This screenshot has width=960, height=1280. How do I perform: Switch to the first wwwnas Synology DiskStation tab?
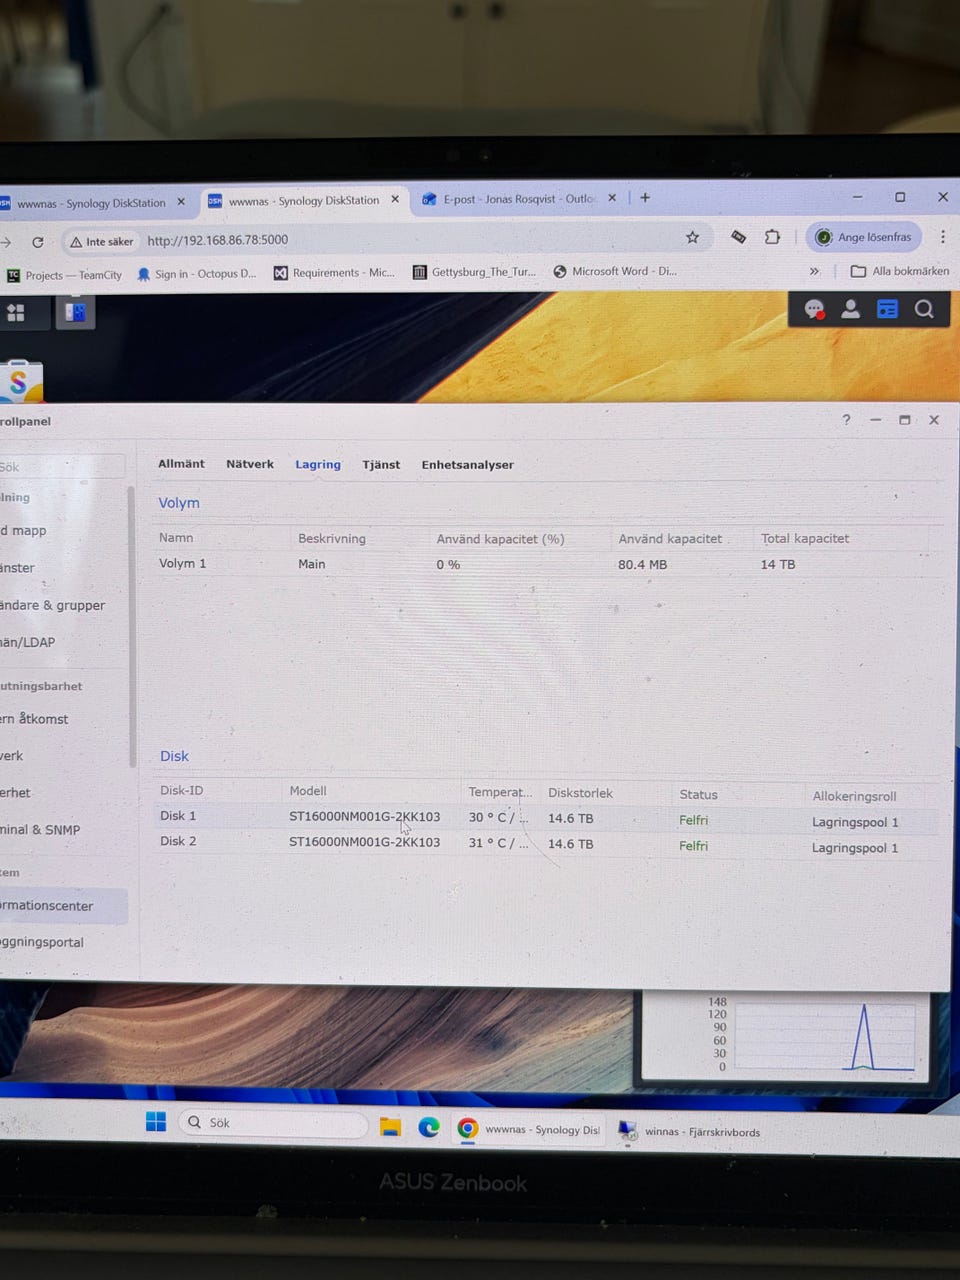[x=92, y=203]
